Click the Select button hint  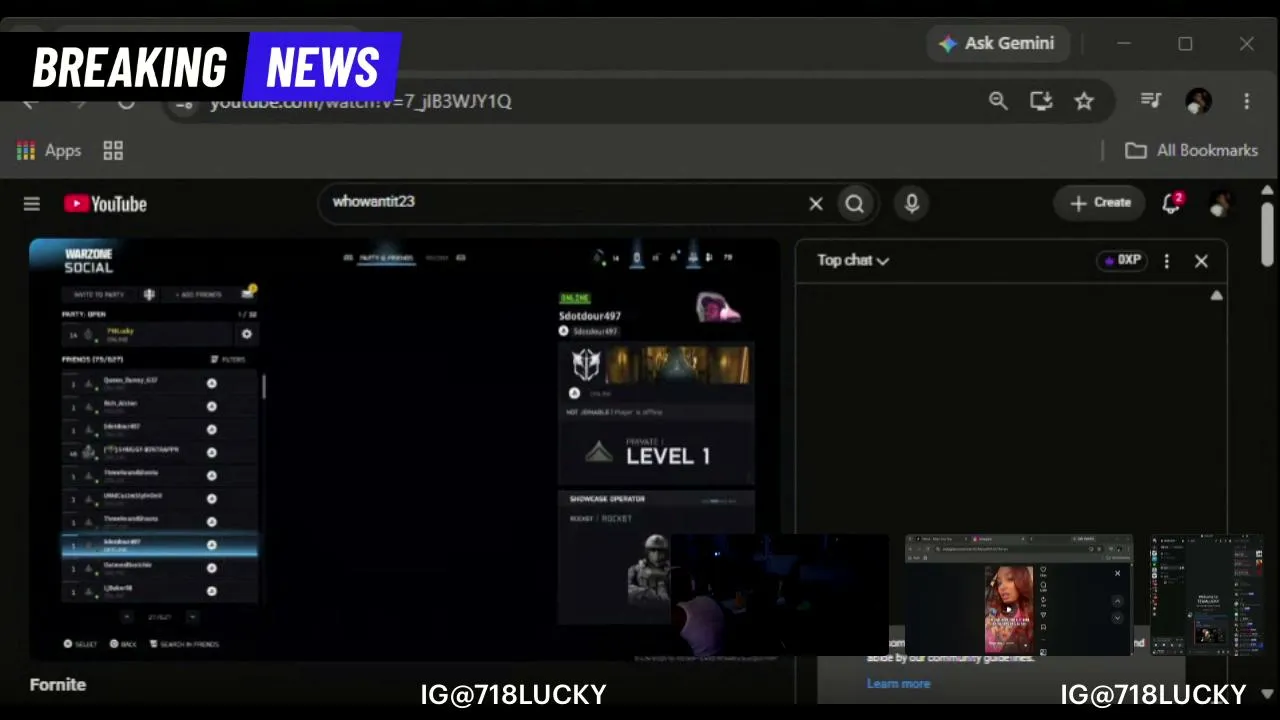[80, 644]
